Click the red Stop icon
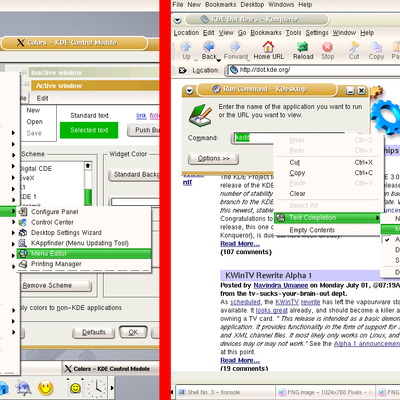The image size is (400, 400). [327, 47]
